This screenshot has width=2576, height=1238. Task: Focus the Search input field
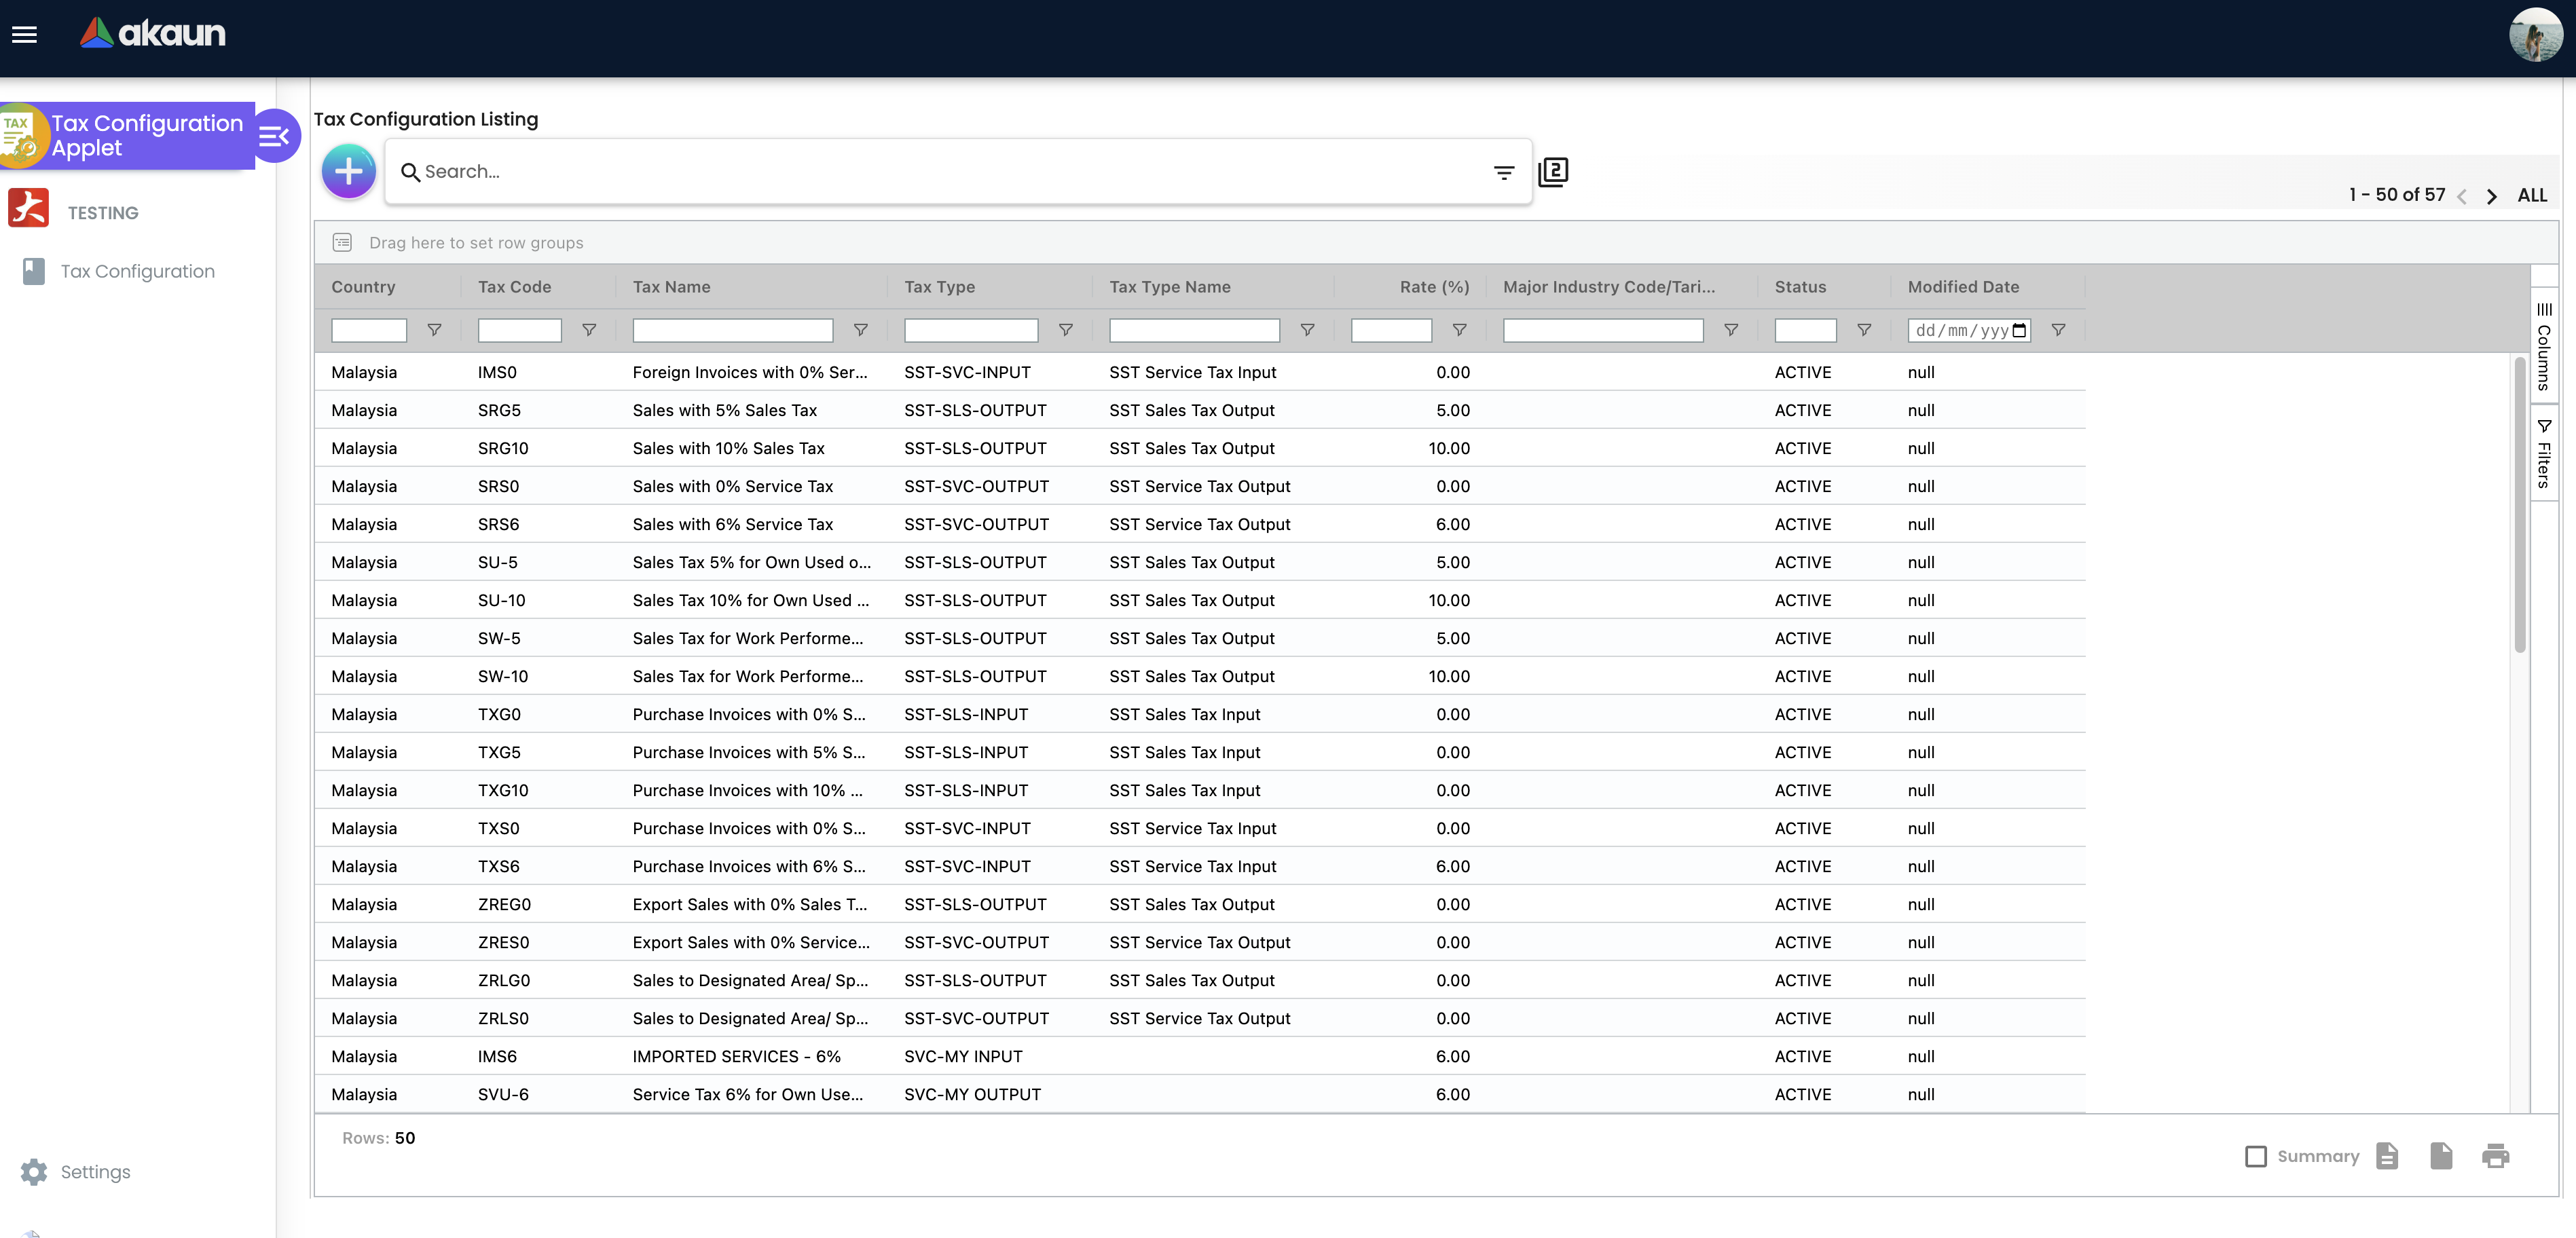coord(950,172)
